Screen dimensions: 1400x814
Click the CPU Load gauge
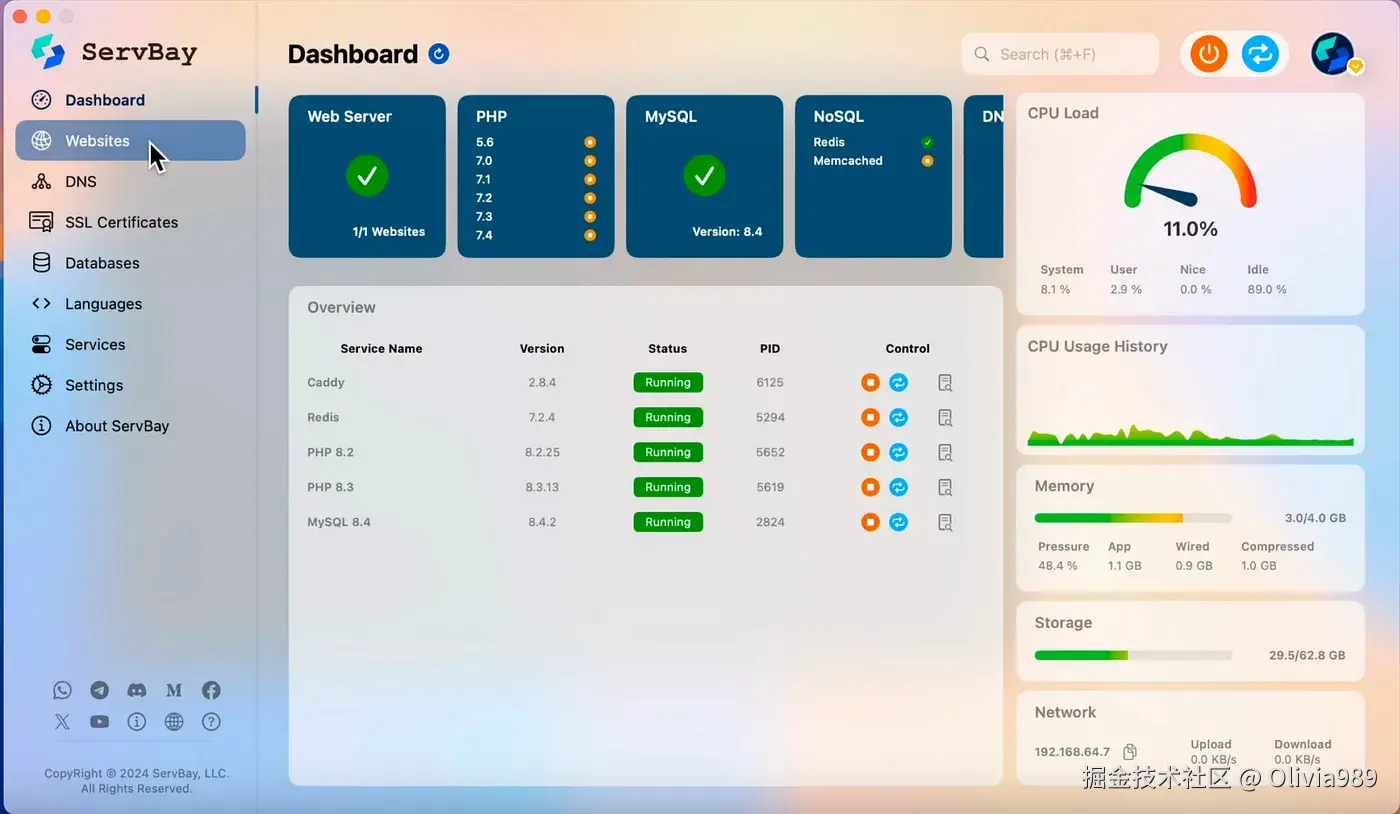click(x=1190, y=172)
